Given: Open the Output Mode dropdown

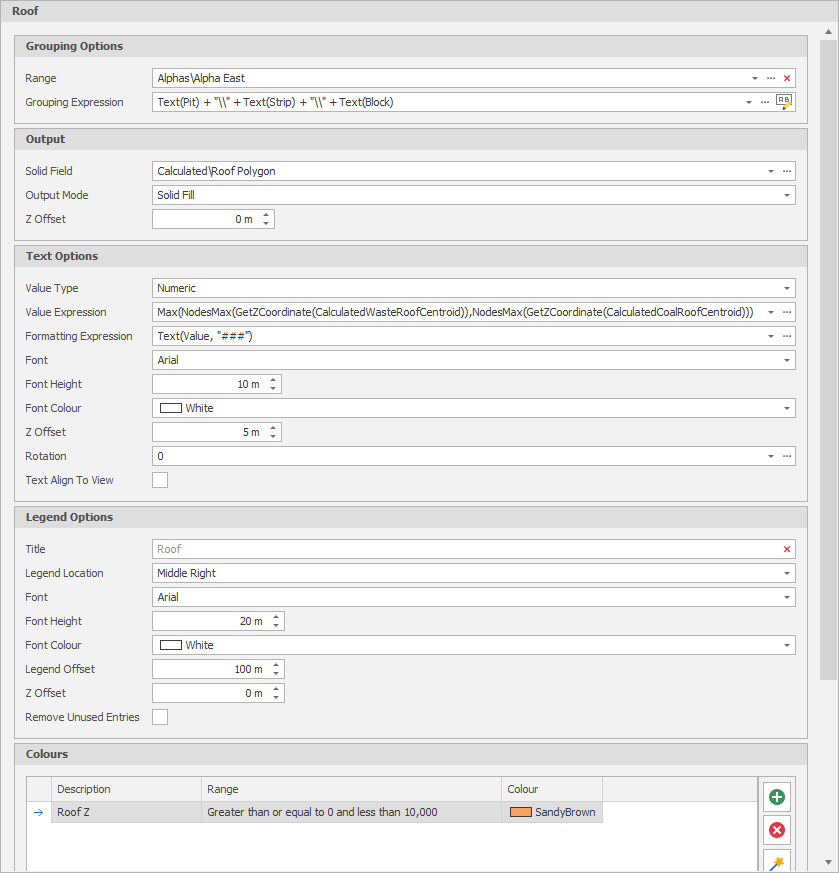Looking at the screenshot, I should tap(785, 195).
